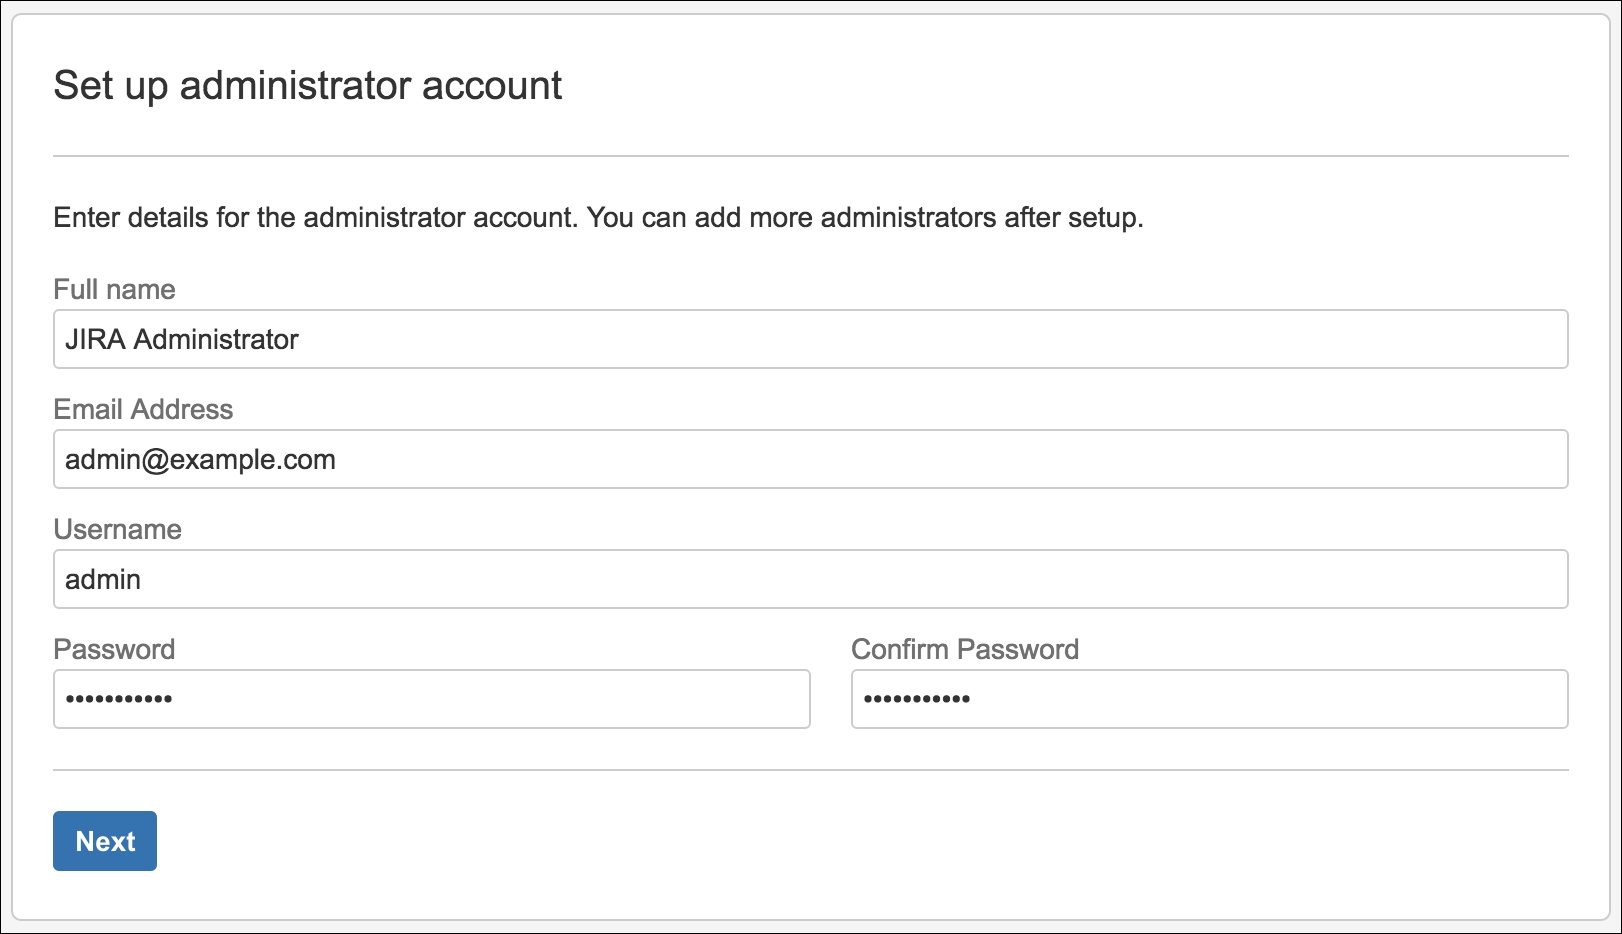Click the 'Enter details for the administrator' description
Screen dimensions: 1622x934
pos(598,217)
